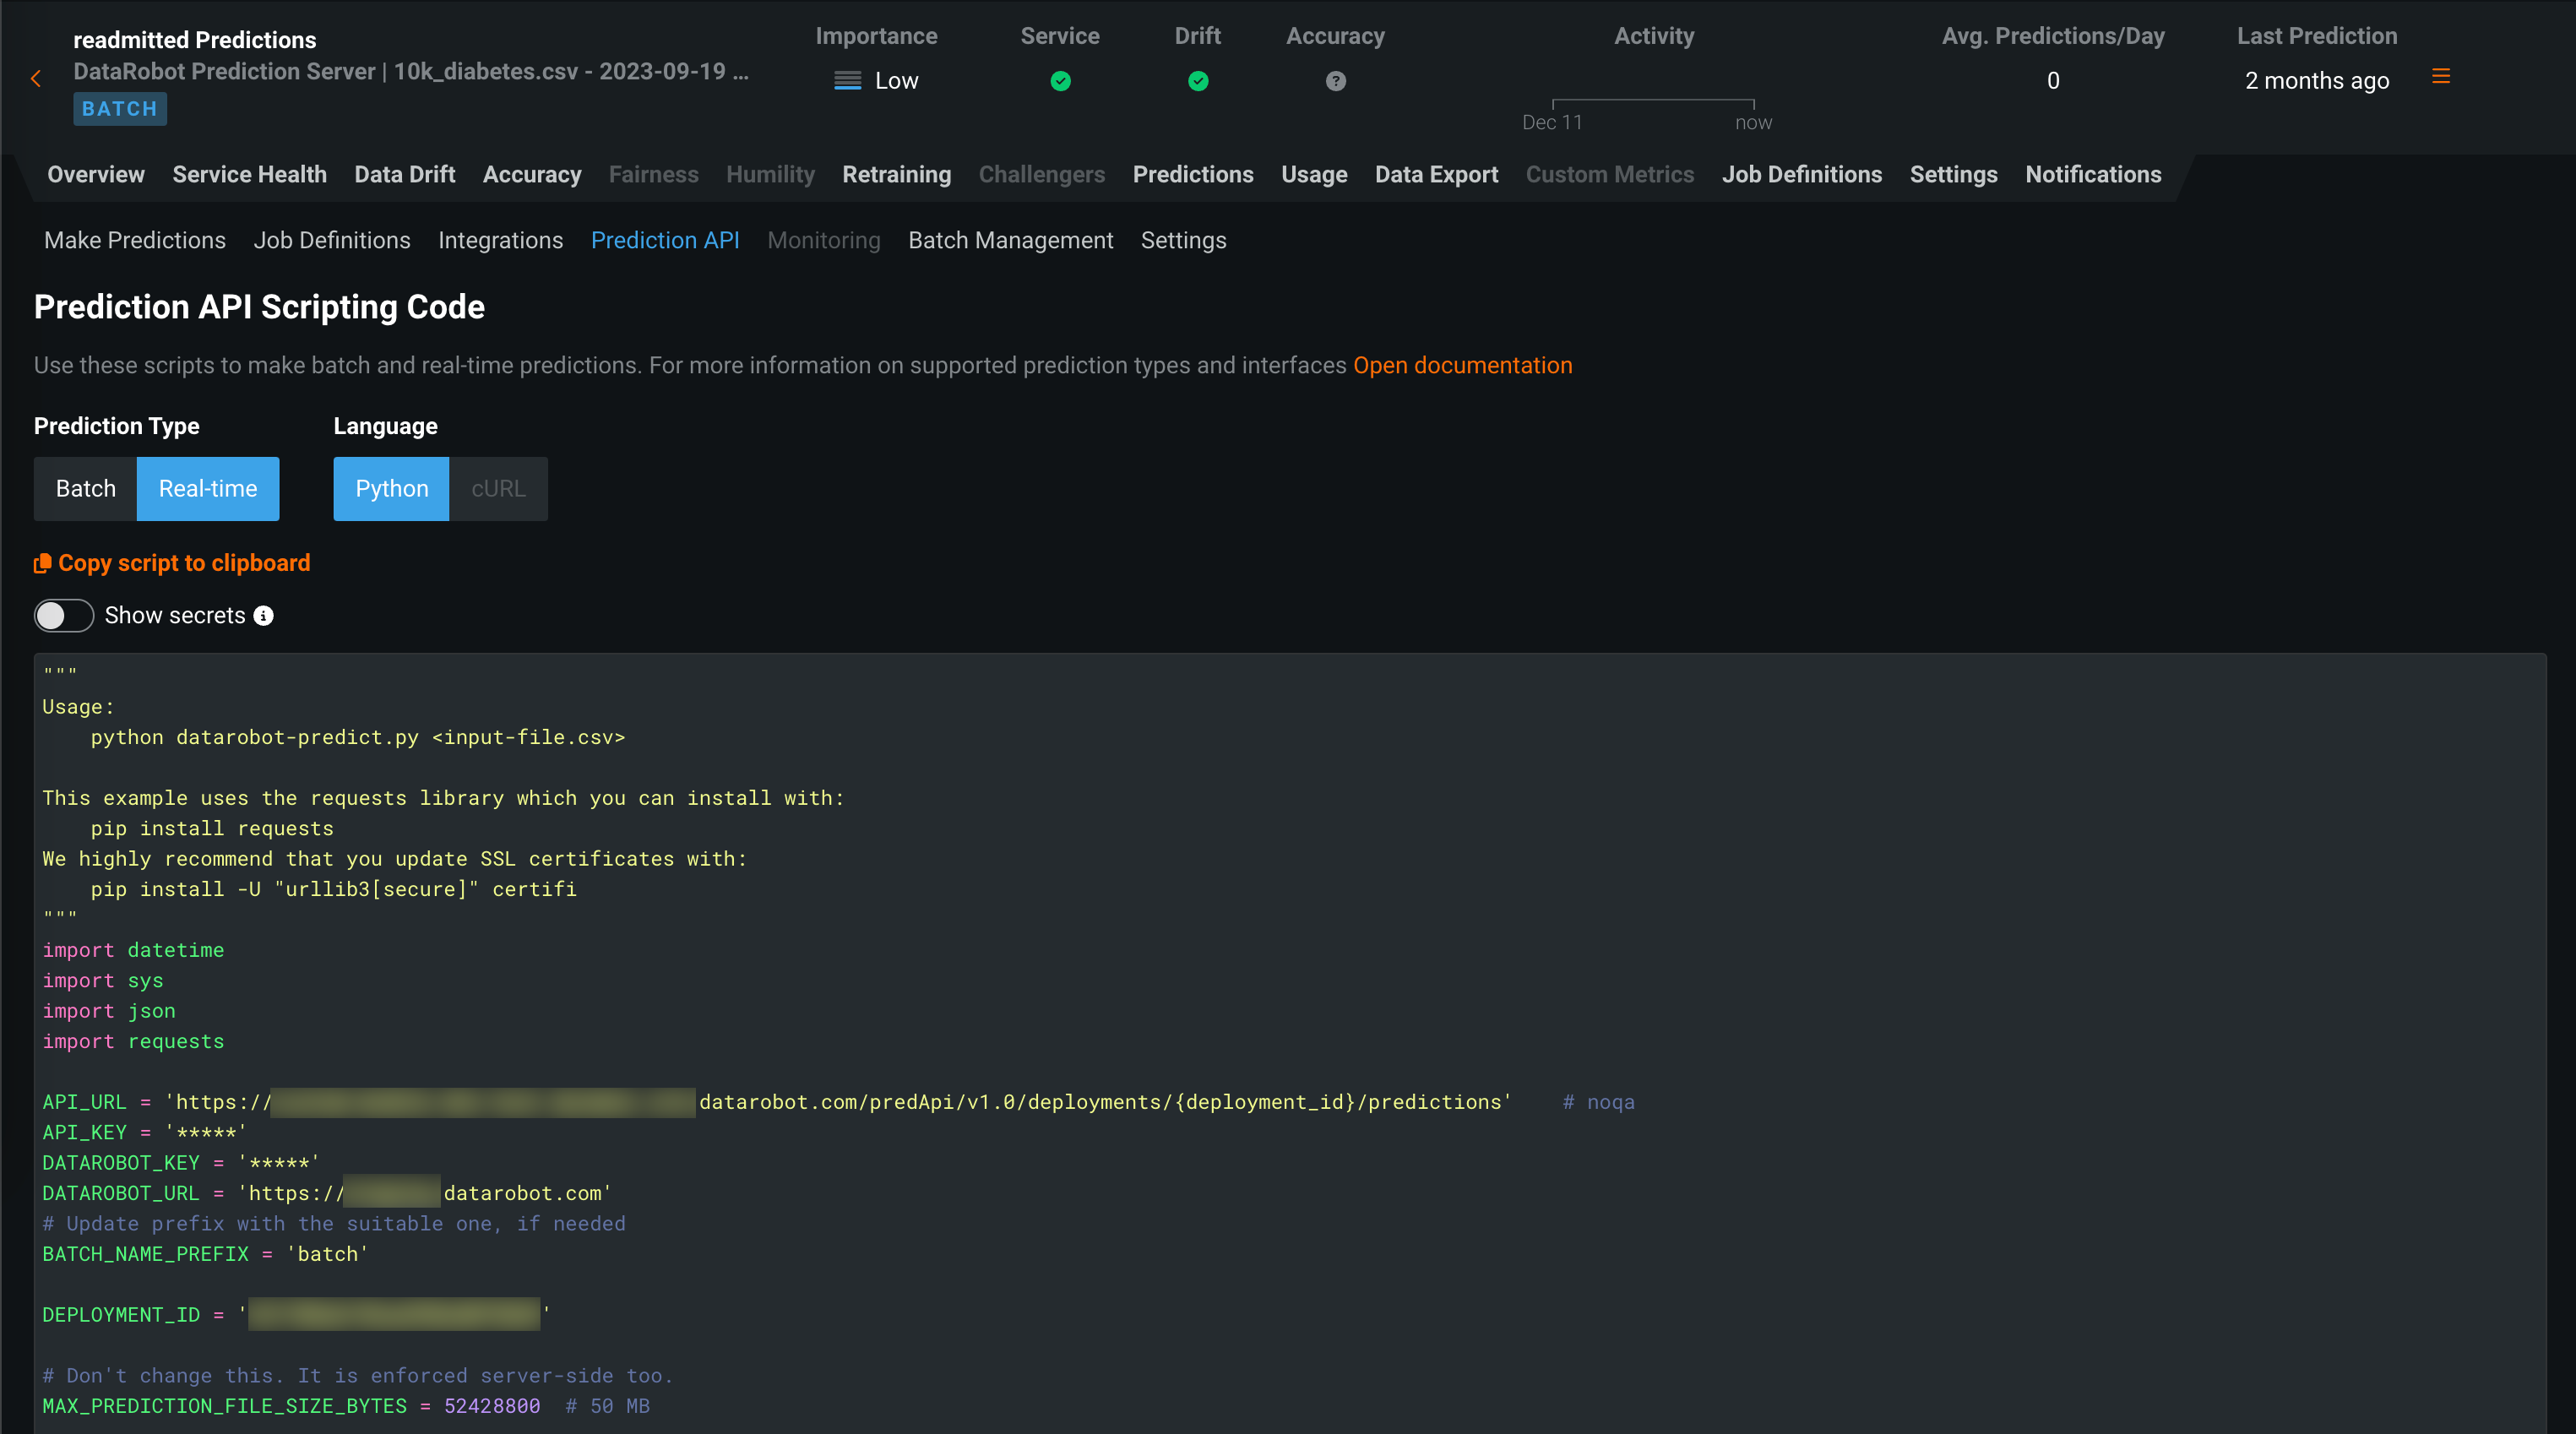This screenshot has height=1434, width=2576.
Task: Click the Accuracy unknown question mark icon
Action: (x=1335, y=81)
